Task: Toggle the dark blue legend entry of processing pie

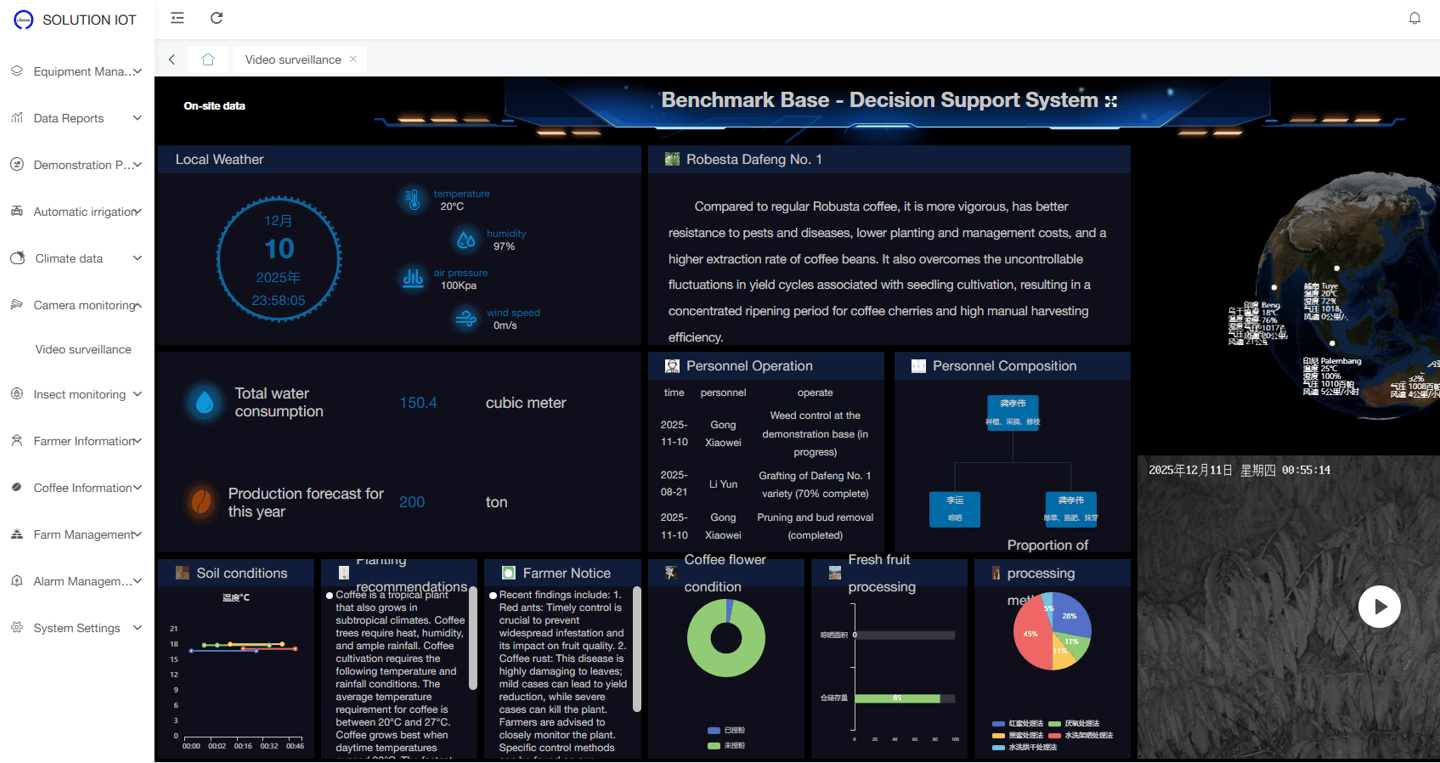Action: pos(1018,723)
